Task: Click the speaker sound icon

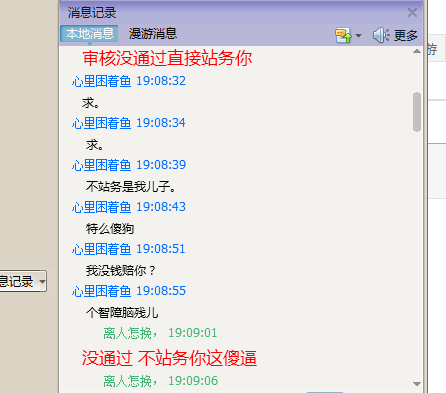Action: point(381,35)
